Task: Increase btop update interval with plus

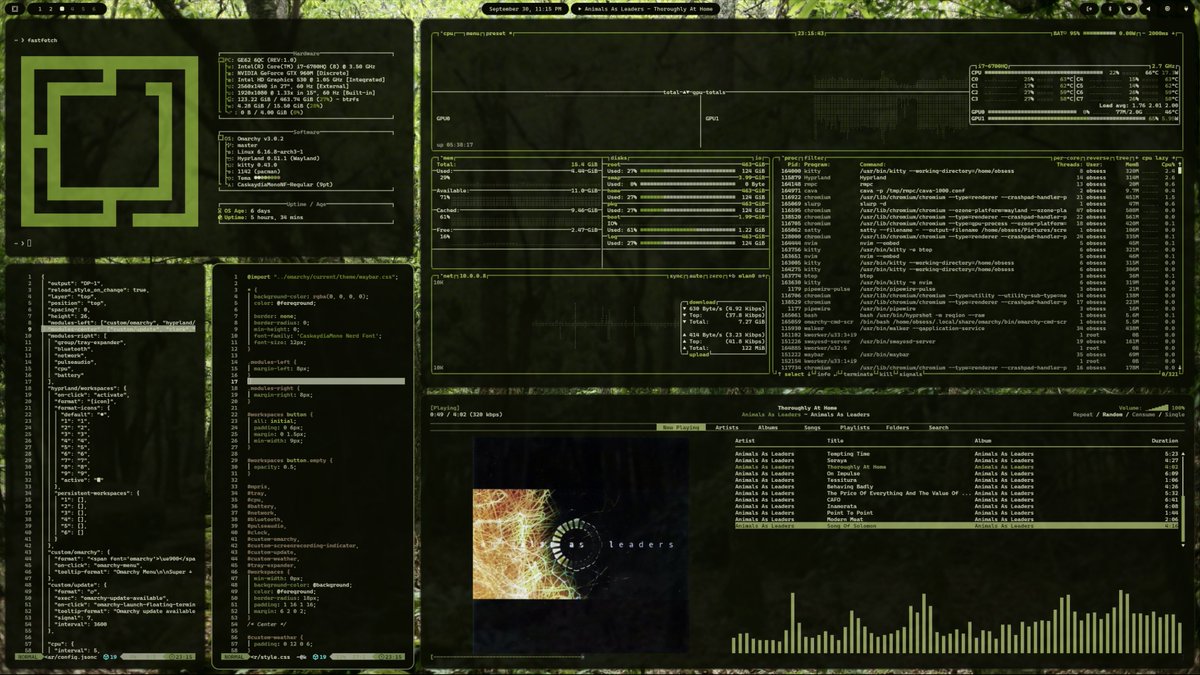Action: pyautogui.click(x=1173, y=33)
